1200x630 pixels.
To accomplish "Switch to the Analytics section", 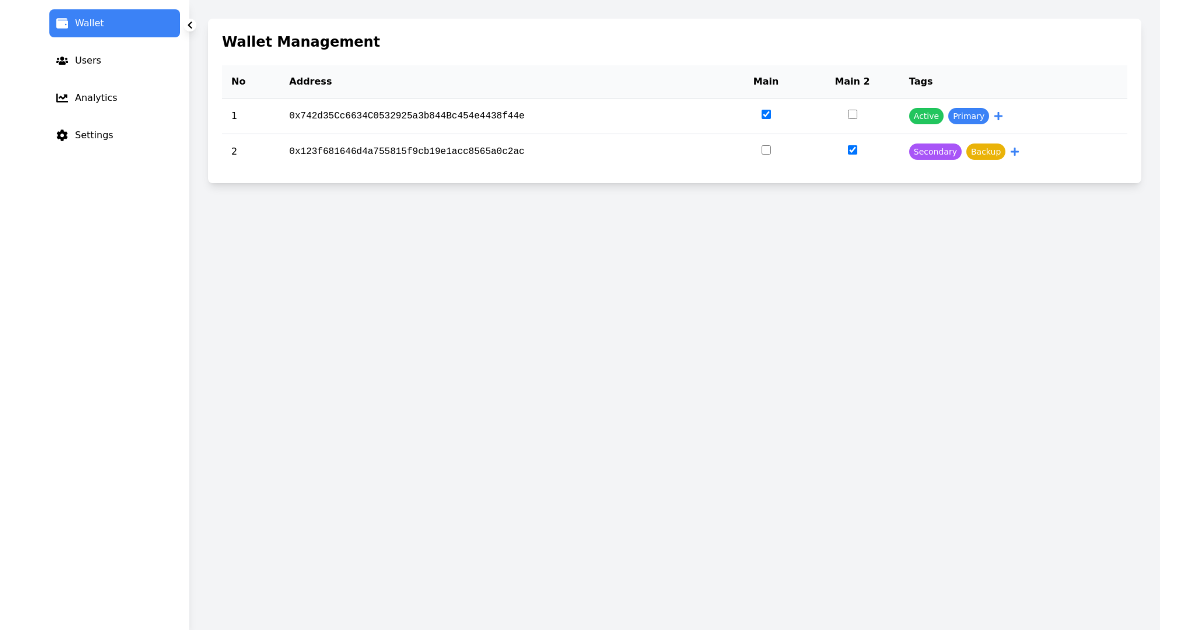I will 95,97.
